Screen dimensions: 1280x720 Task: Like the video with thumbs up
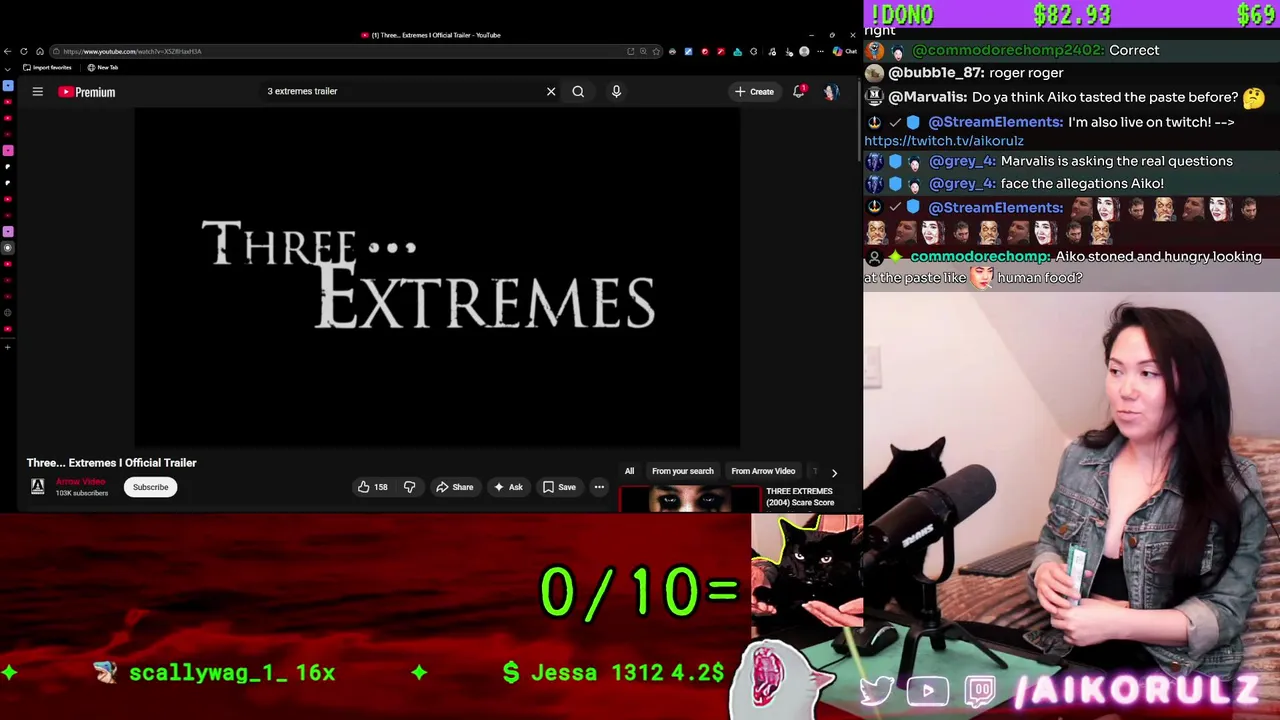click(373, 487)
